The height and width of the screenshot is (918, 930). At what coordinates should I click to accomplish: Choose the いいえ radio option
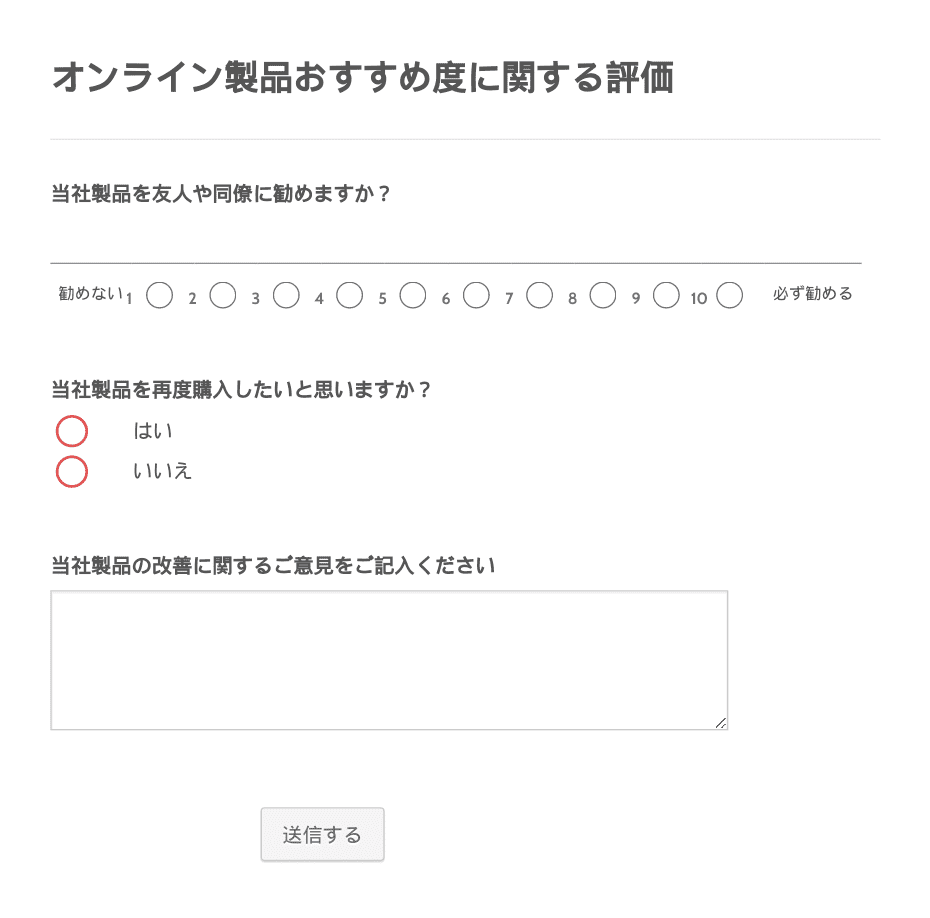point(72,471)
